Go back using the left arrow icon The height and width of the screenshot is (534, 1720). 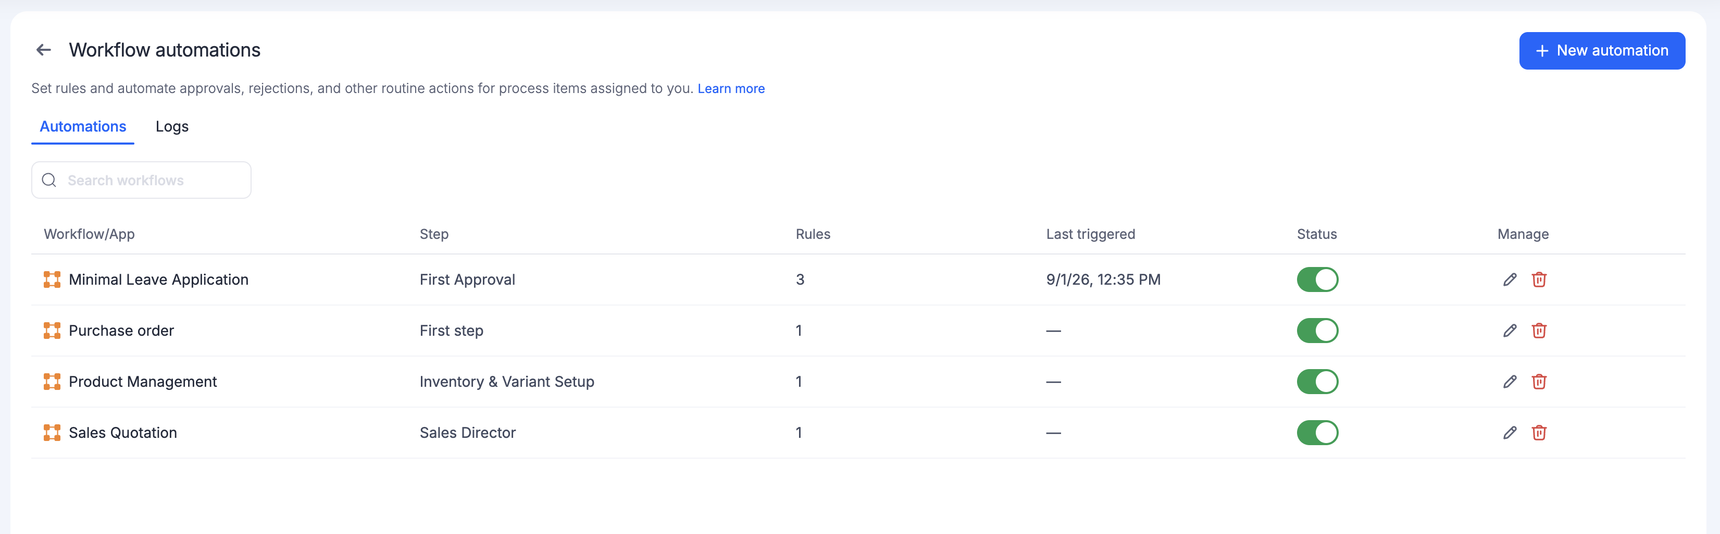click(x=43, y=50)
